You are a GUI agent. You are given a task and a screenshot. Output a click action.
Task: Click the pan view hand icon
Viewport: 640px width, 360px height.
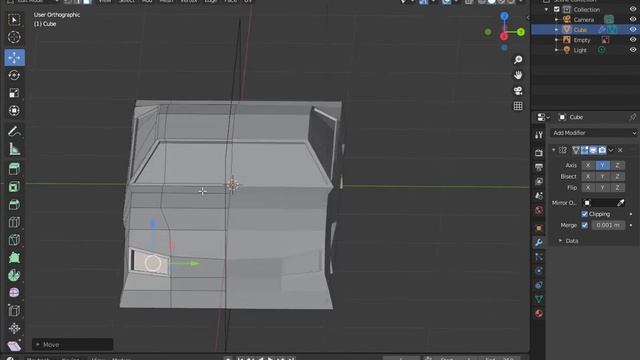(518, 75)
